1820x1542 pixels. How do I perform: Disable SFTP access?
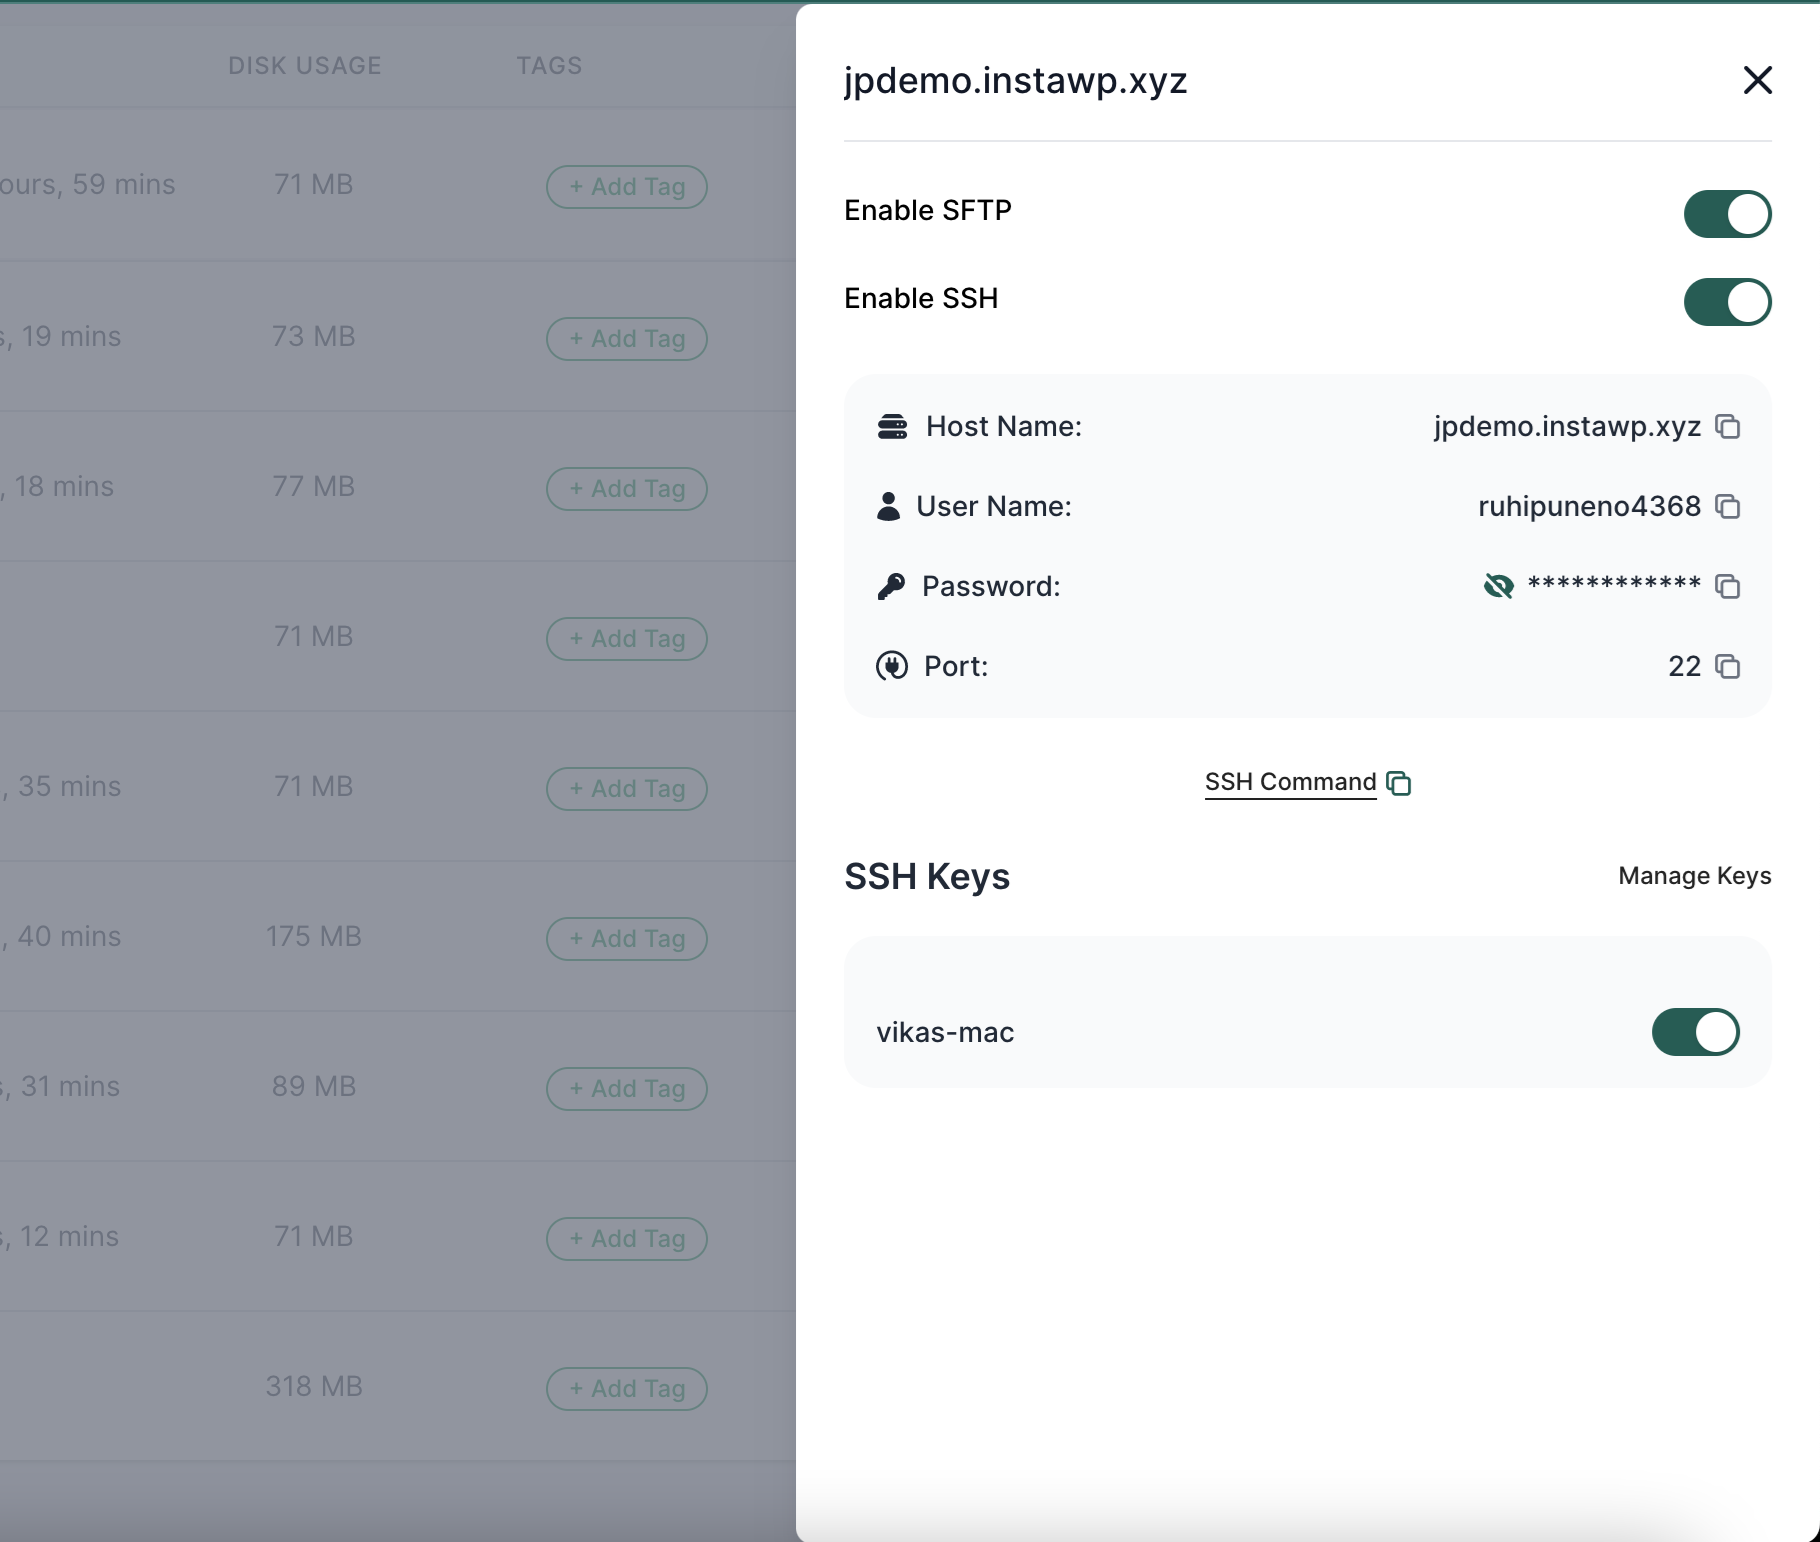[x=1727, y=213]
